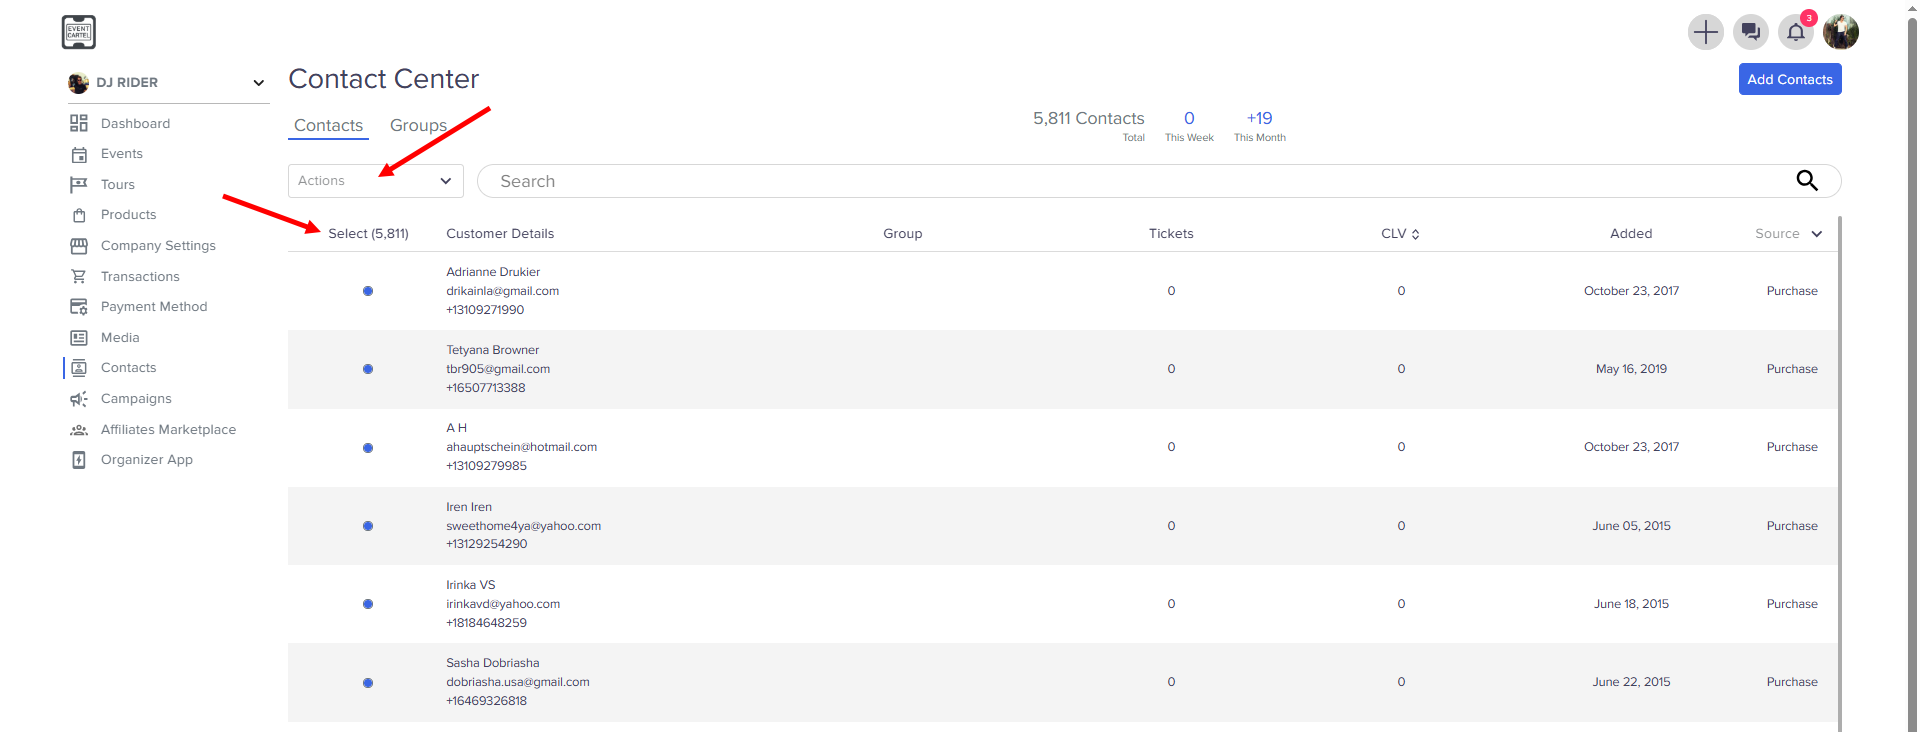This screenshot has width=1920, height=732.
Task: Click the Products bag icon
Action: 79,215
